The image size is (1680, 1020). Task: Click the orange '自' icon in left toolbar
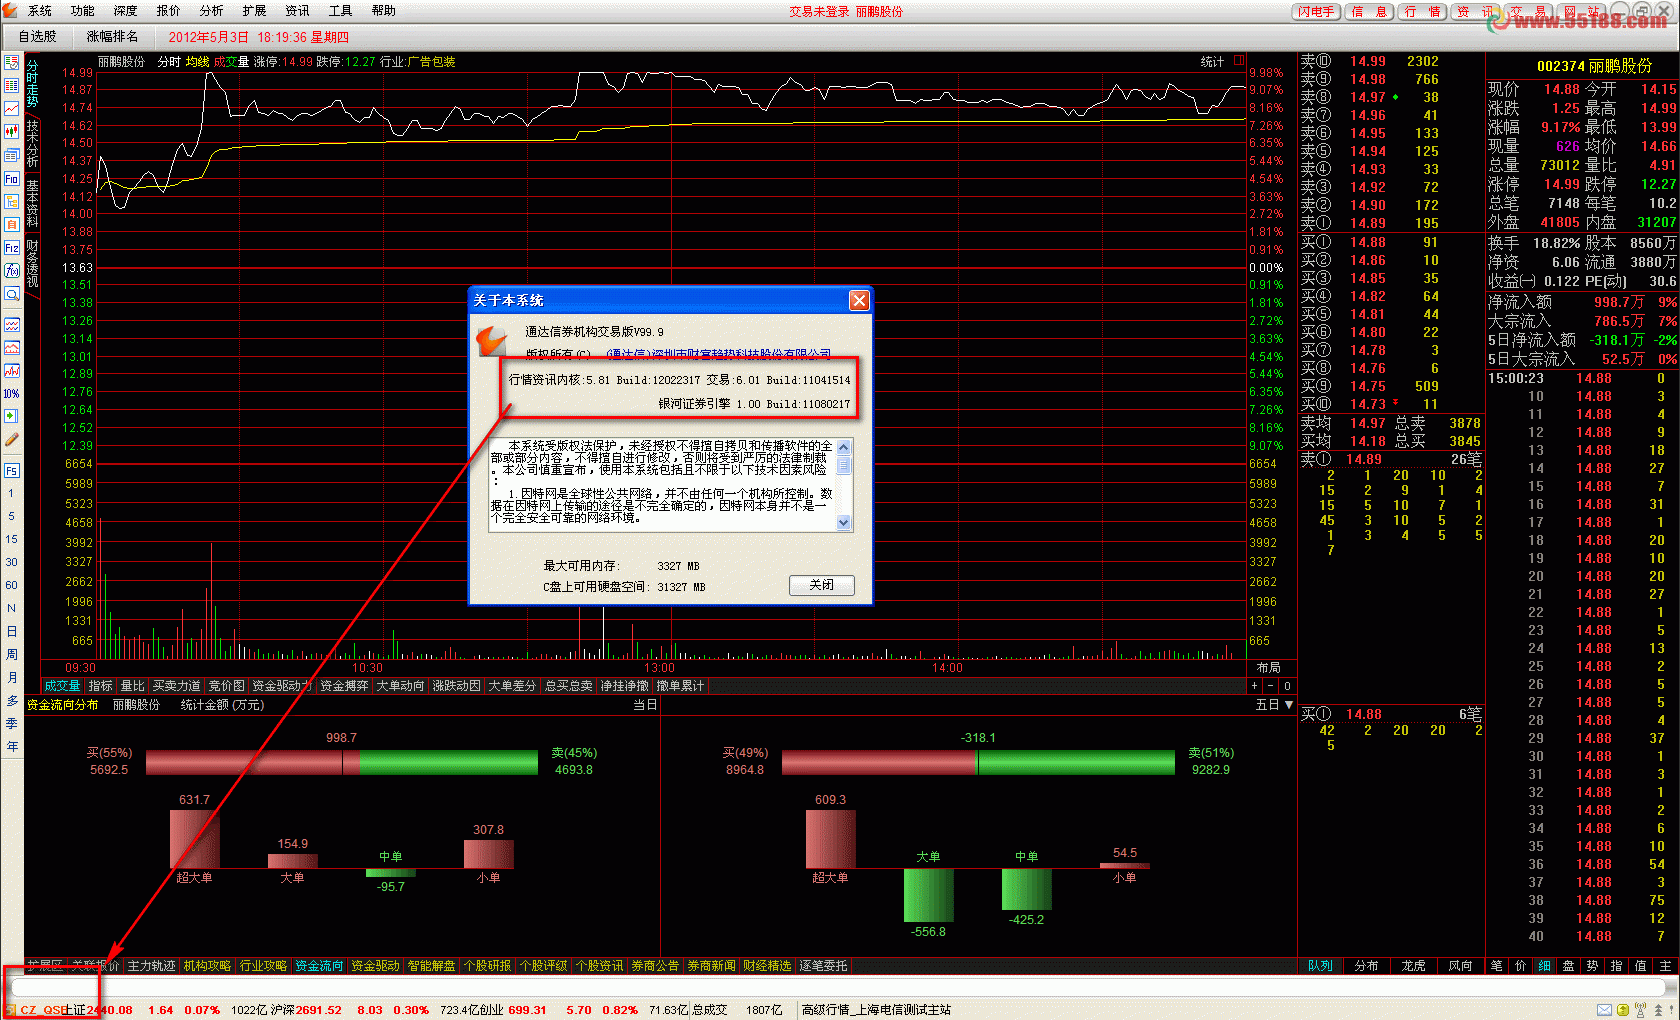click(12, 224)
